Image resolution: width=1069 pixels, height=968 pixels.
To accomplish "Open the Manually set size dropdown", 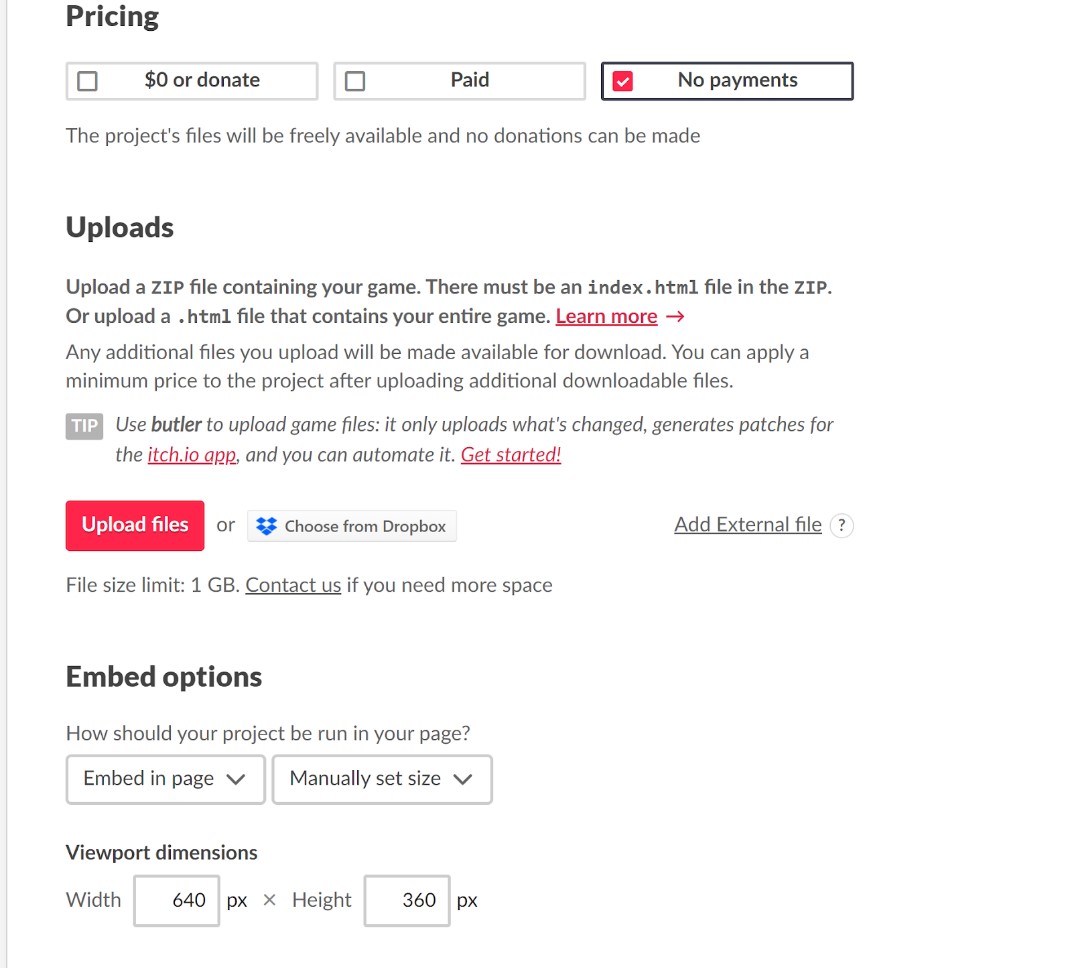I will (382, 779).
